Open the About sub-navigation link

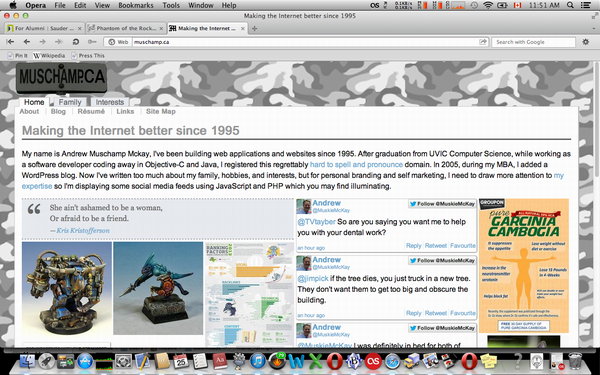[x=29, y=111]
